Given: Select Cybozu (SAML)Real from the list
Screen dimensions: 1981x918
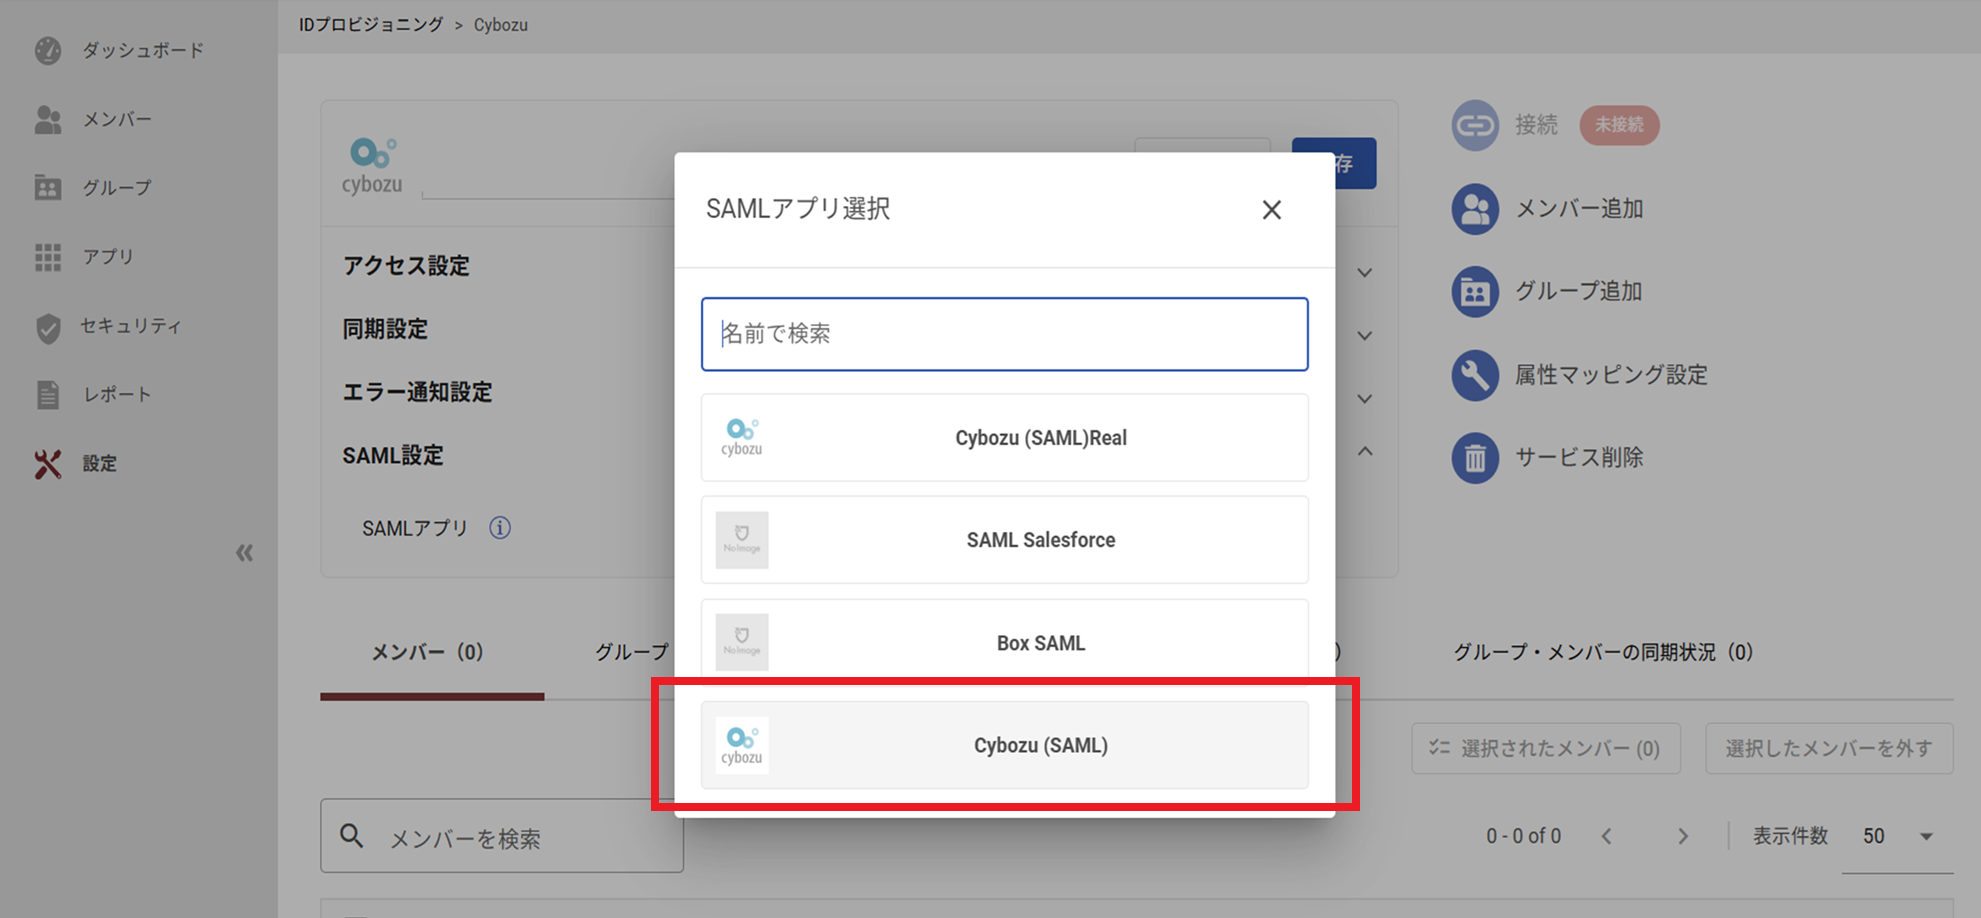Looking at the screenshot, I should pos(1004,437).
